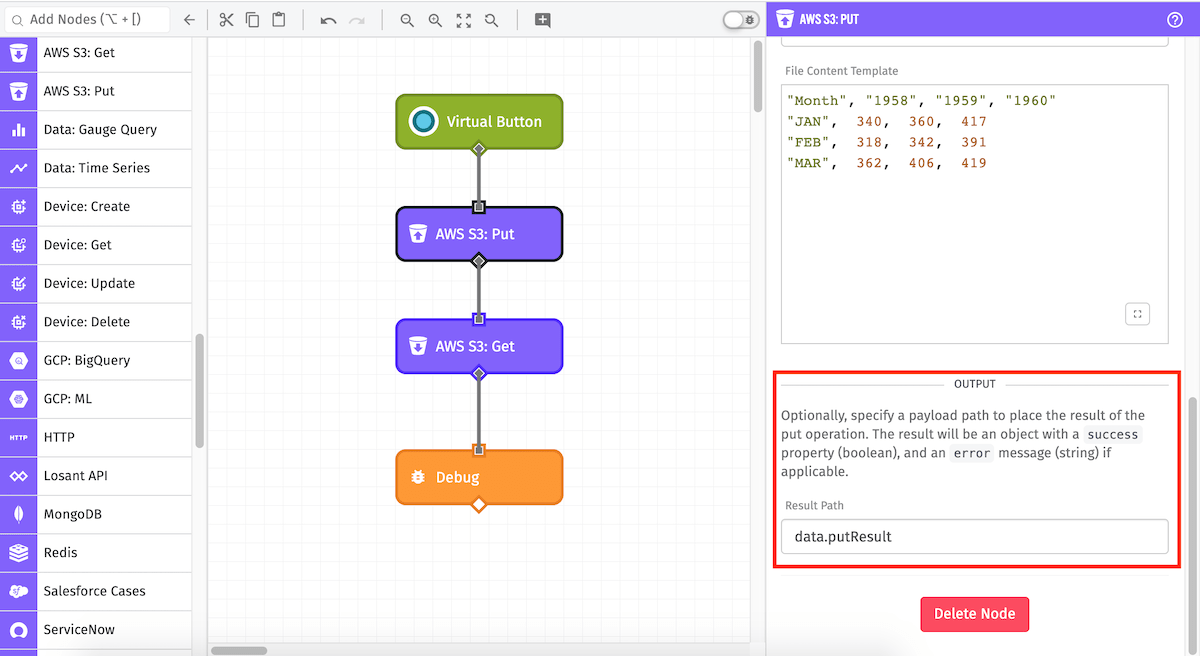
Task: Click inside the File Content Template editor
Action: click(x=974, y=214)
